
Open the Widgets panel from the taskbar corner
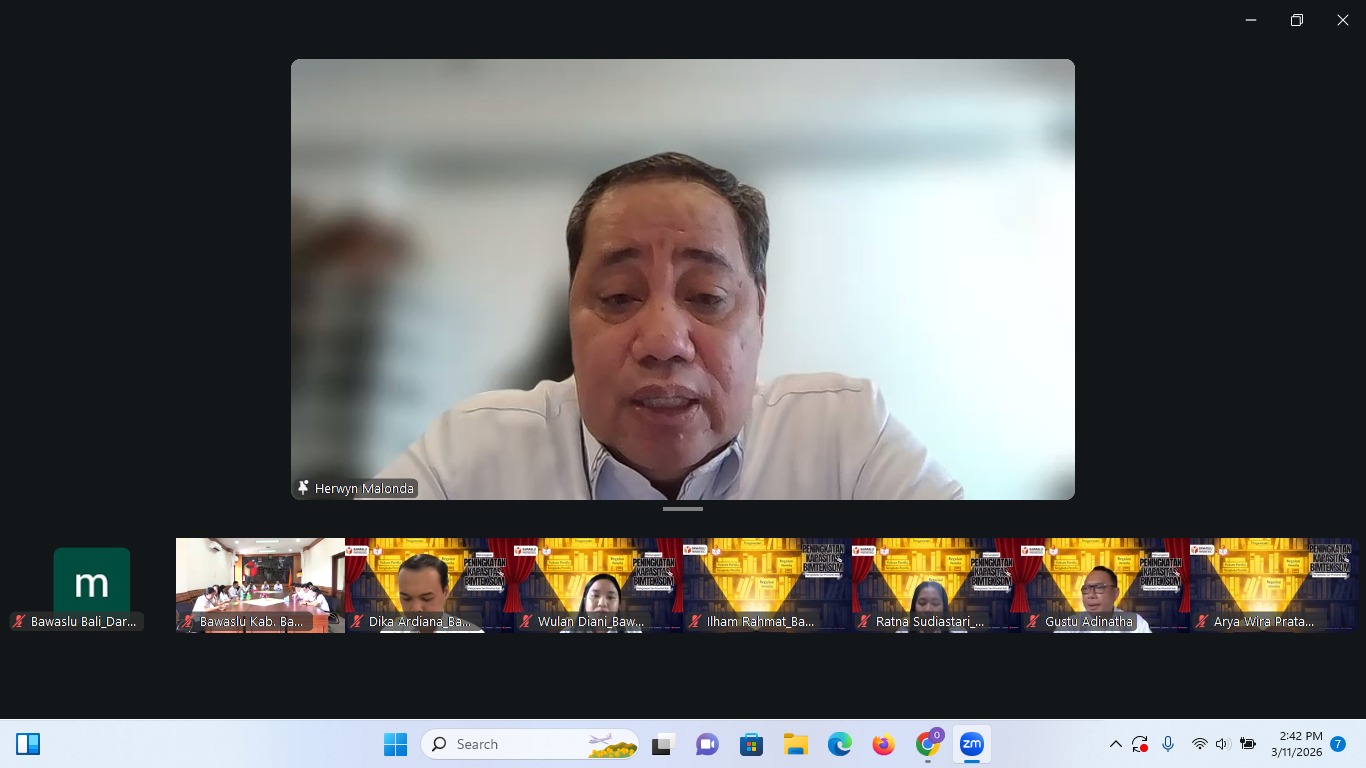29,744
